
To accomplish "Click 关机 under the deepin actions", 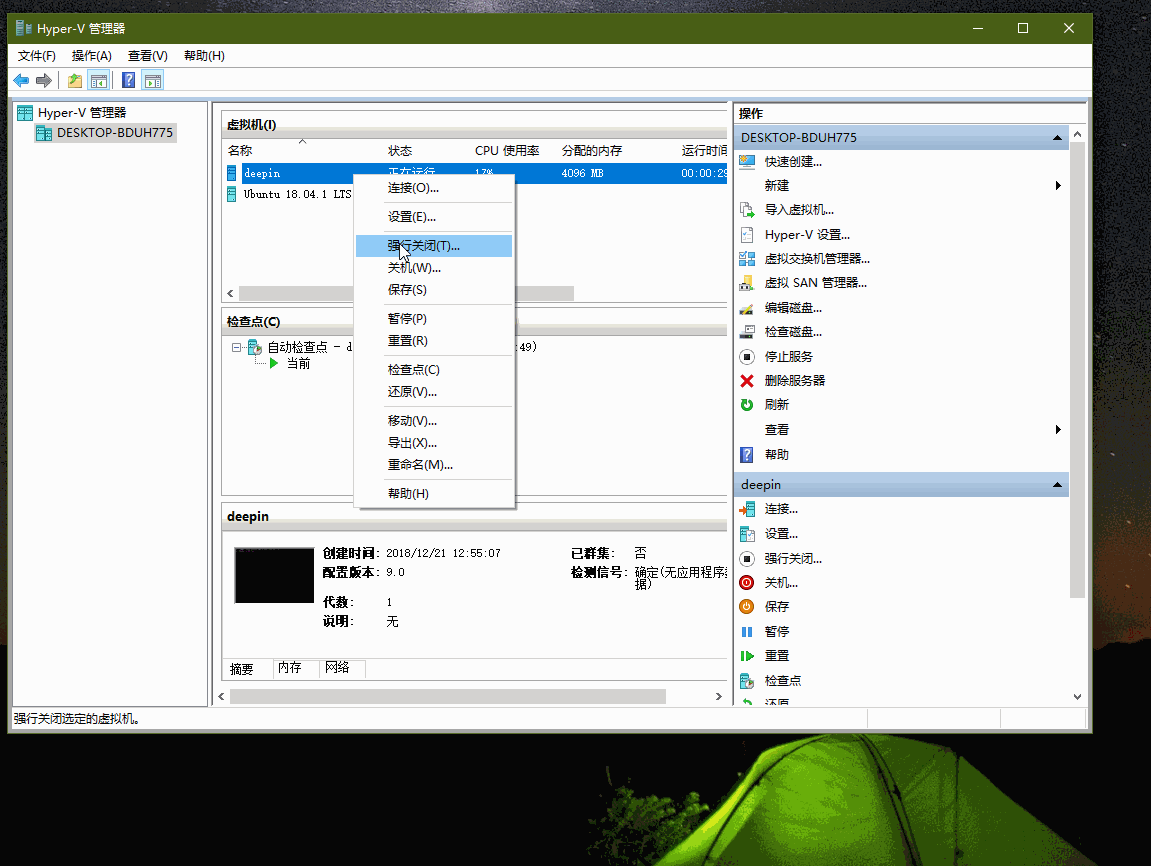I will coord(781,583).
